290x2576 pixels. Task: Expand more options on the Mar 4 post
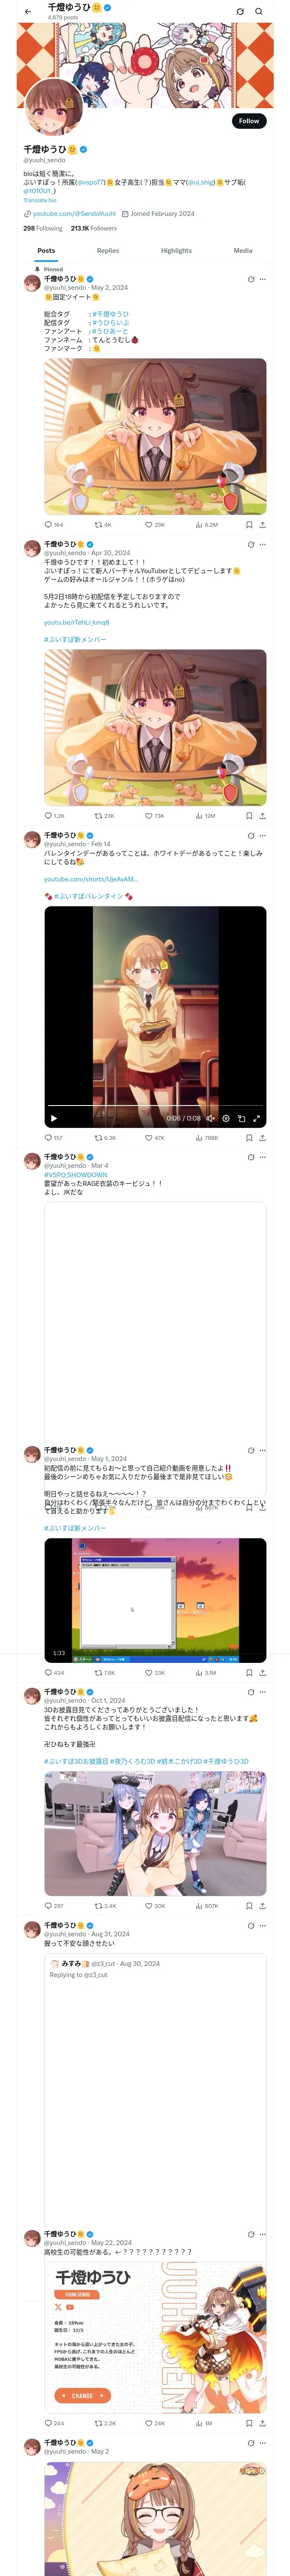(263, 1157)
